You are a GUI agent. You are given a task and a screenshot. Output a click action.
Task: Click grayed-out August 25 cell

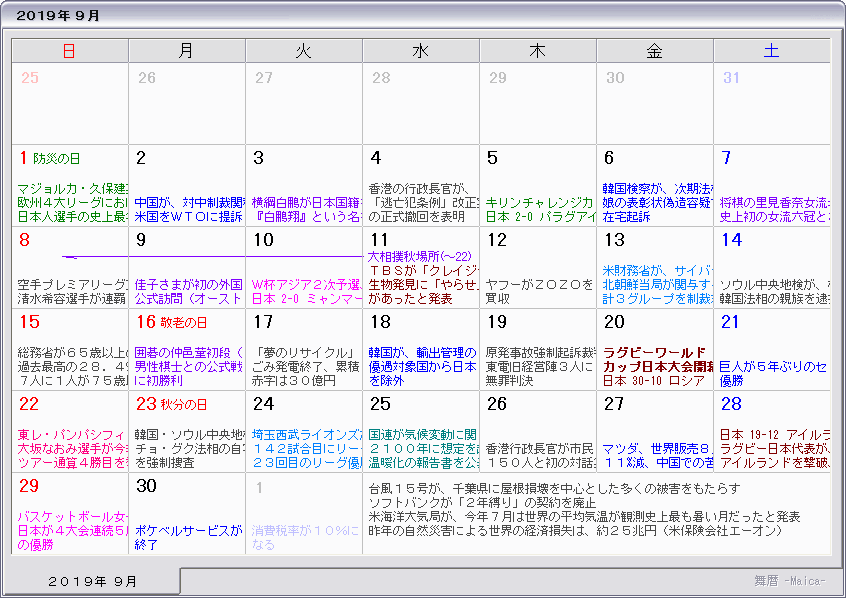pos(70,104)
